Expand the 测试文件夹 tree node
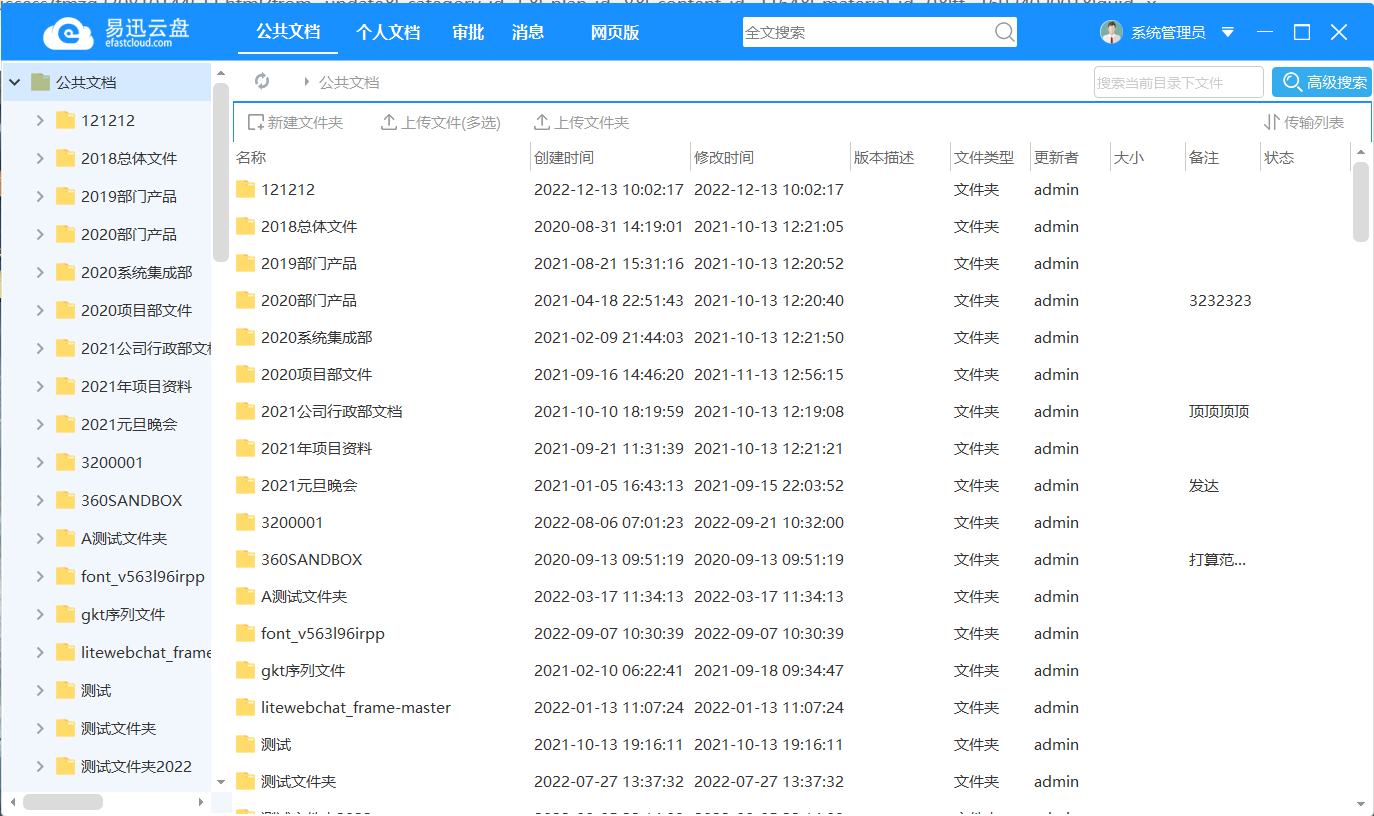Screen dimensions: 1374x816 [39, 728]
